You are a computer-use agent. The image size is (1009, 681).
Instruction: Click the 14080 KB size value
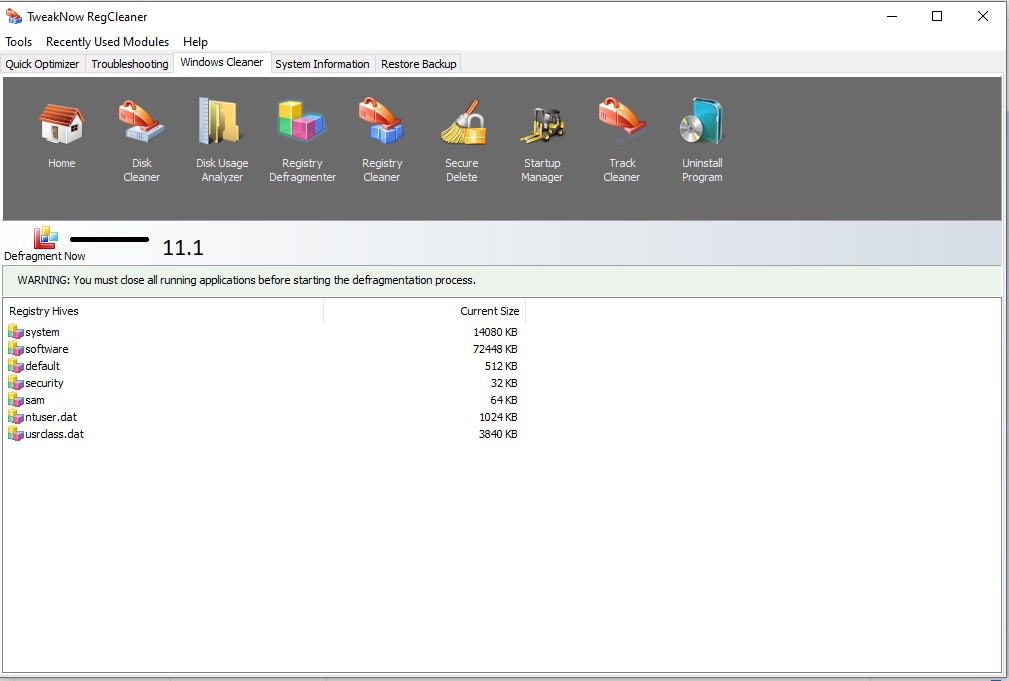point(495,332)
